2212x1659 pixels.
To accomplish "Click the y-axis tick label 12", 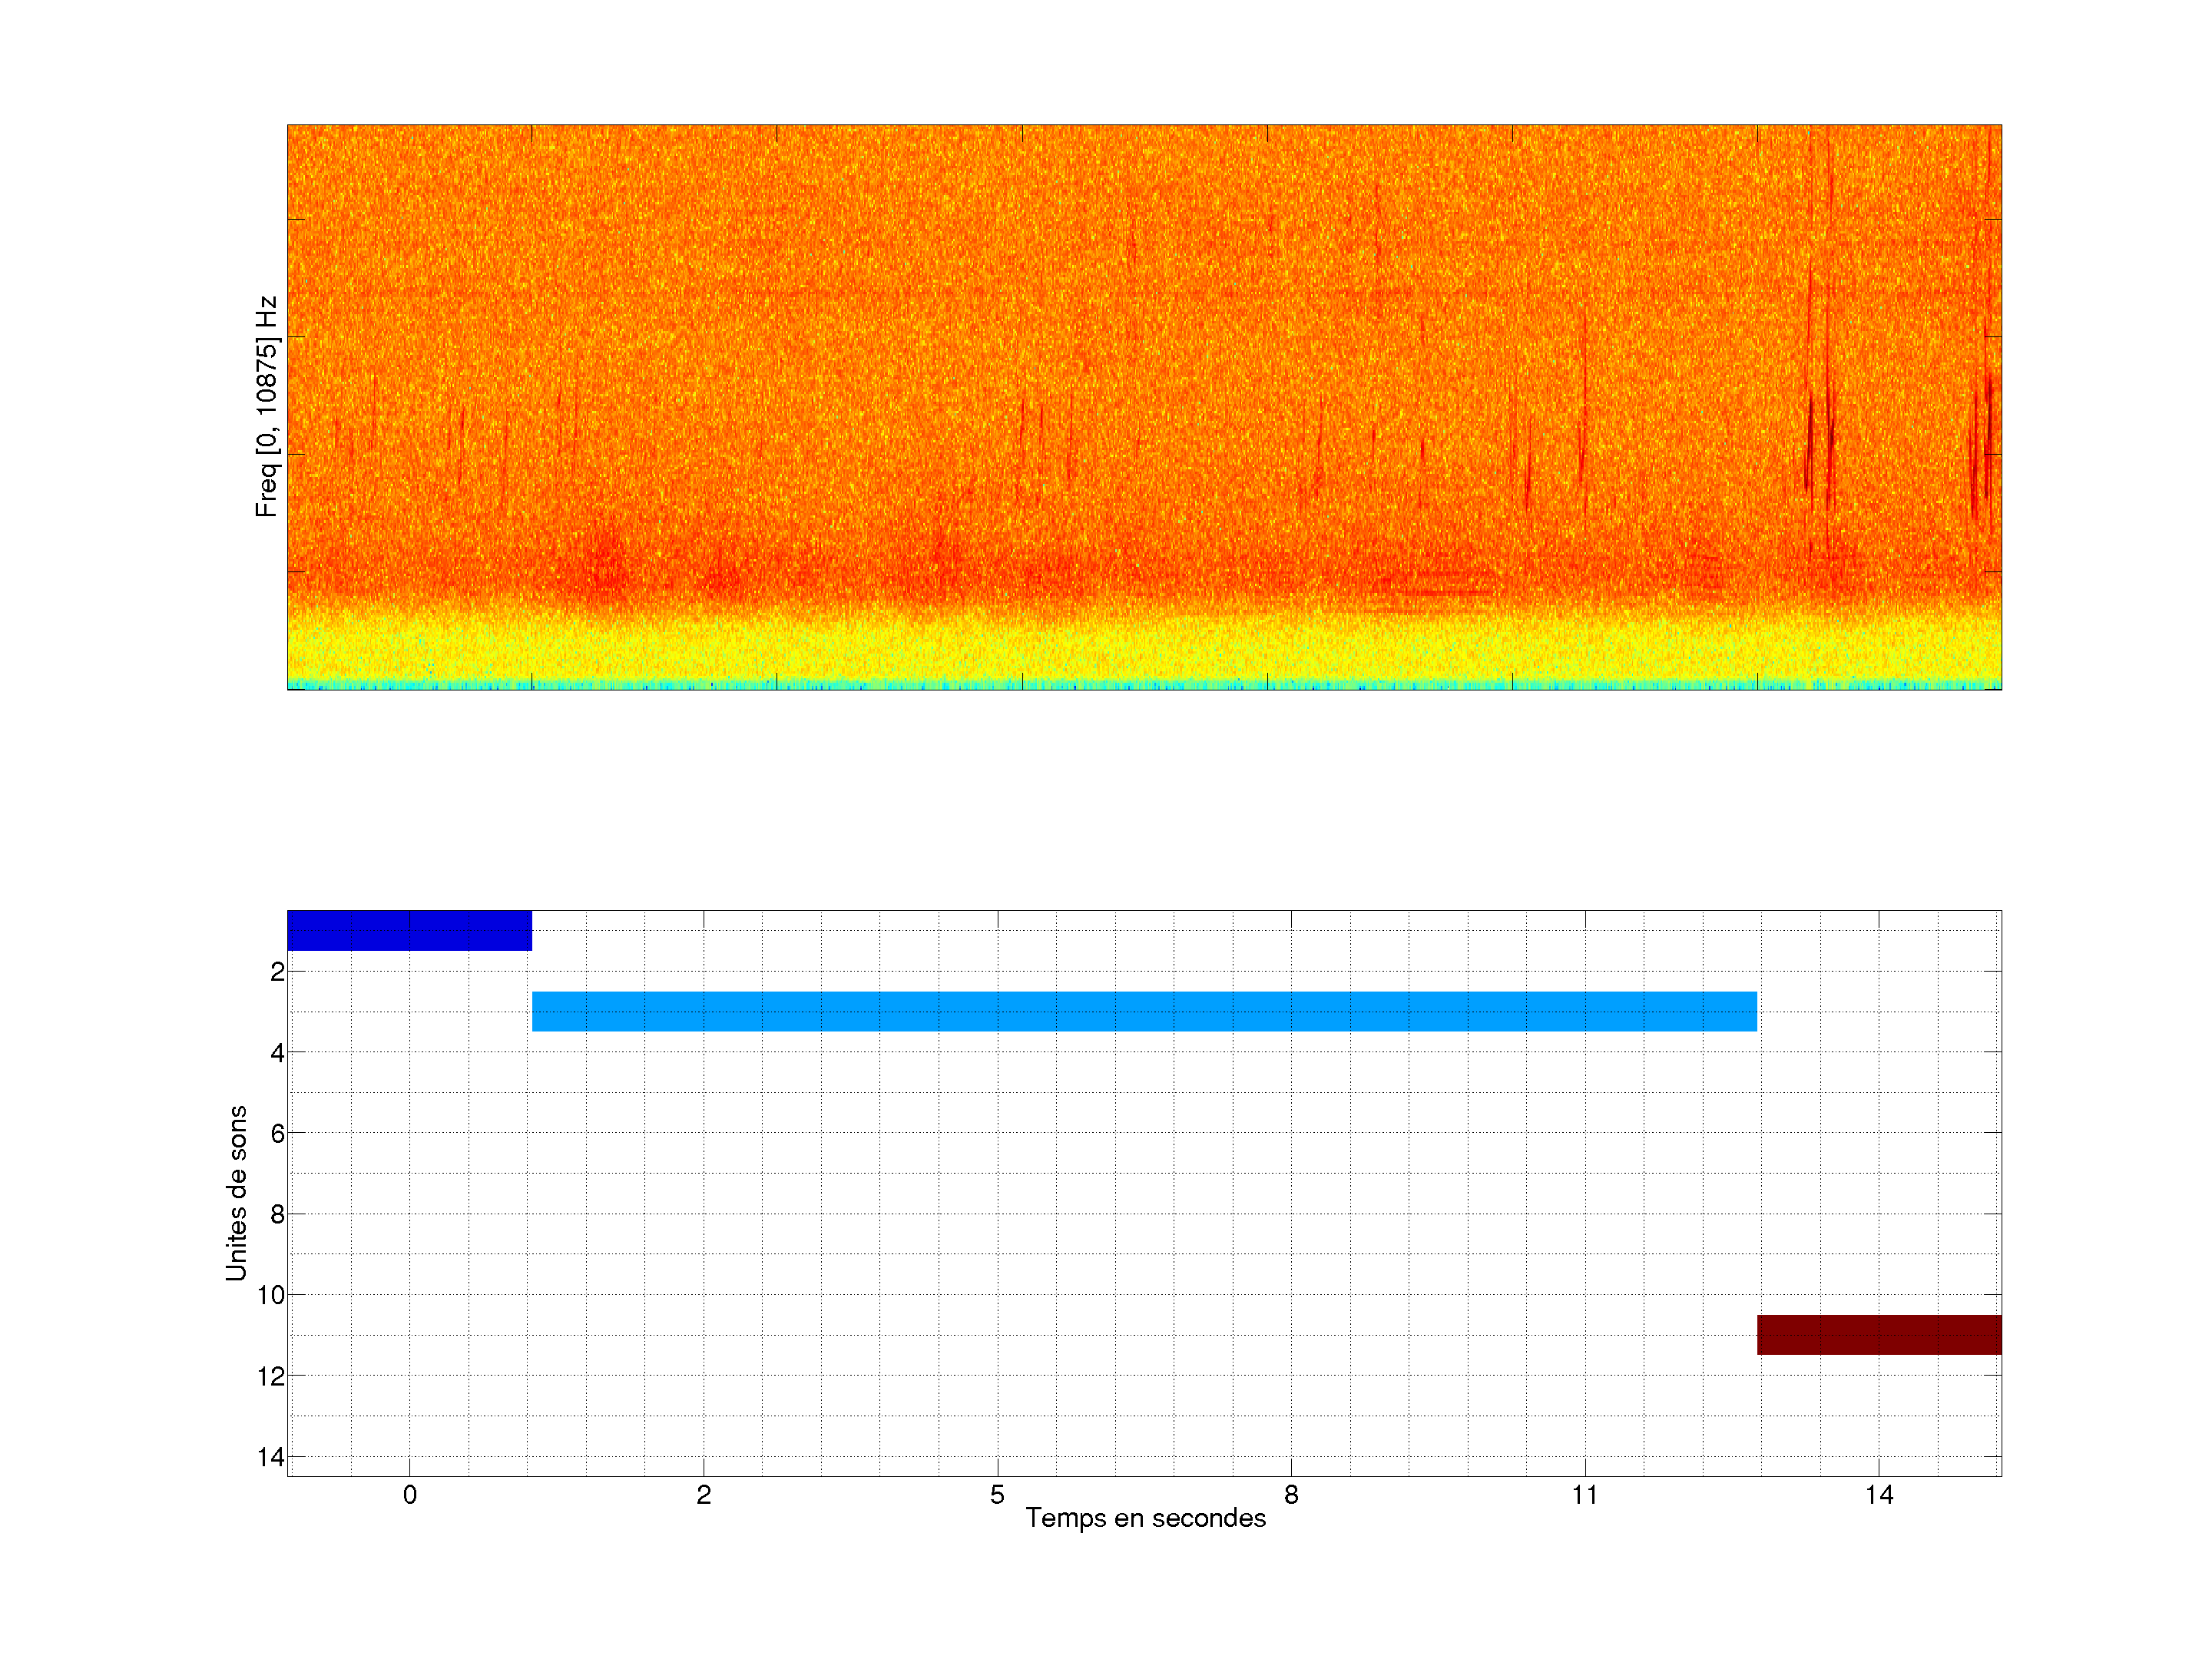I will 270,1376.
